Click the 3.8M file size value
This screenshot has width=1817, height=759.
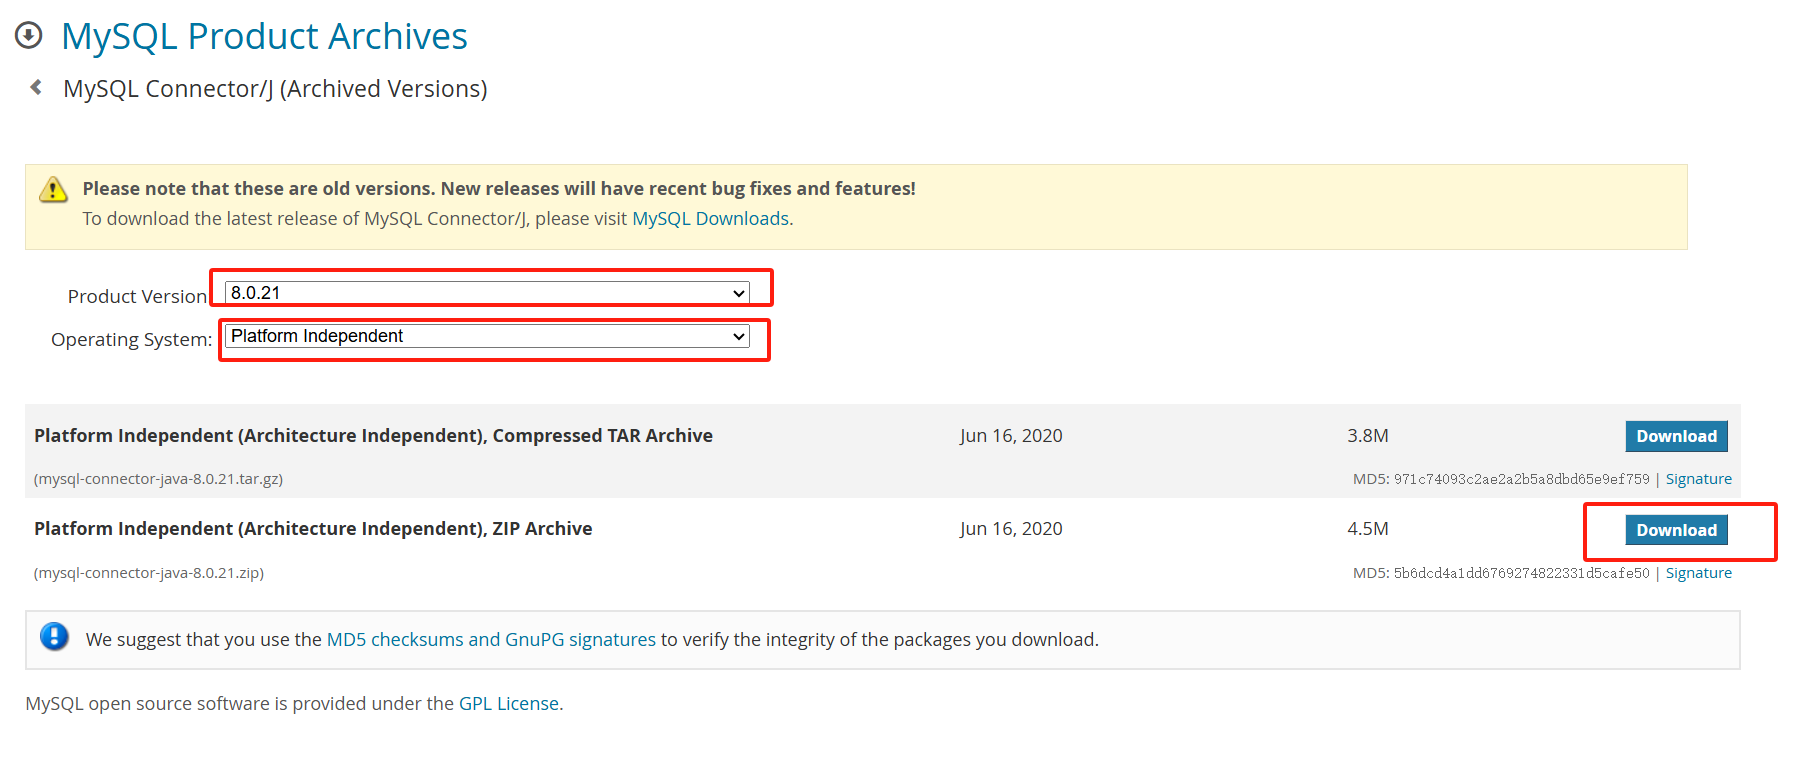tap(1367, 436)
